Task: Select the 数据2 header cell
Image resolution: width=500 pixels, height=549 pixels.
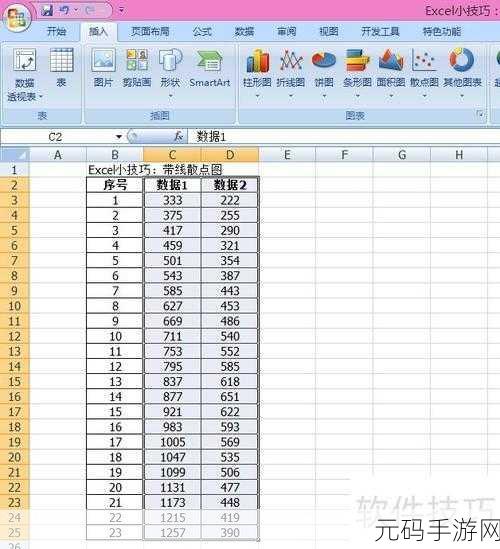Action: pyautogui.click(x=230, y=185)
